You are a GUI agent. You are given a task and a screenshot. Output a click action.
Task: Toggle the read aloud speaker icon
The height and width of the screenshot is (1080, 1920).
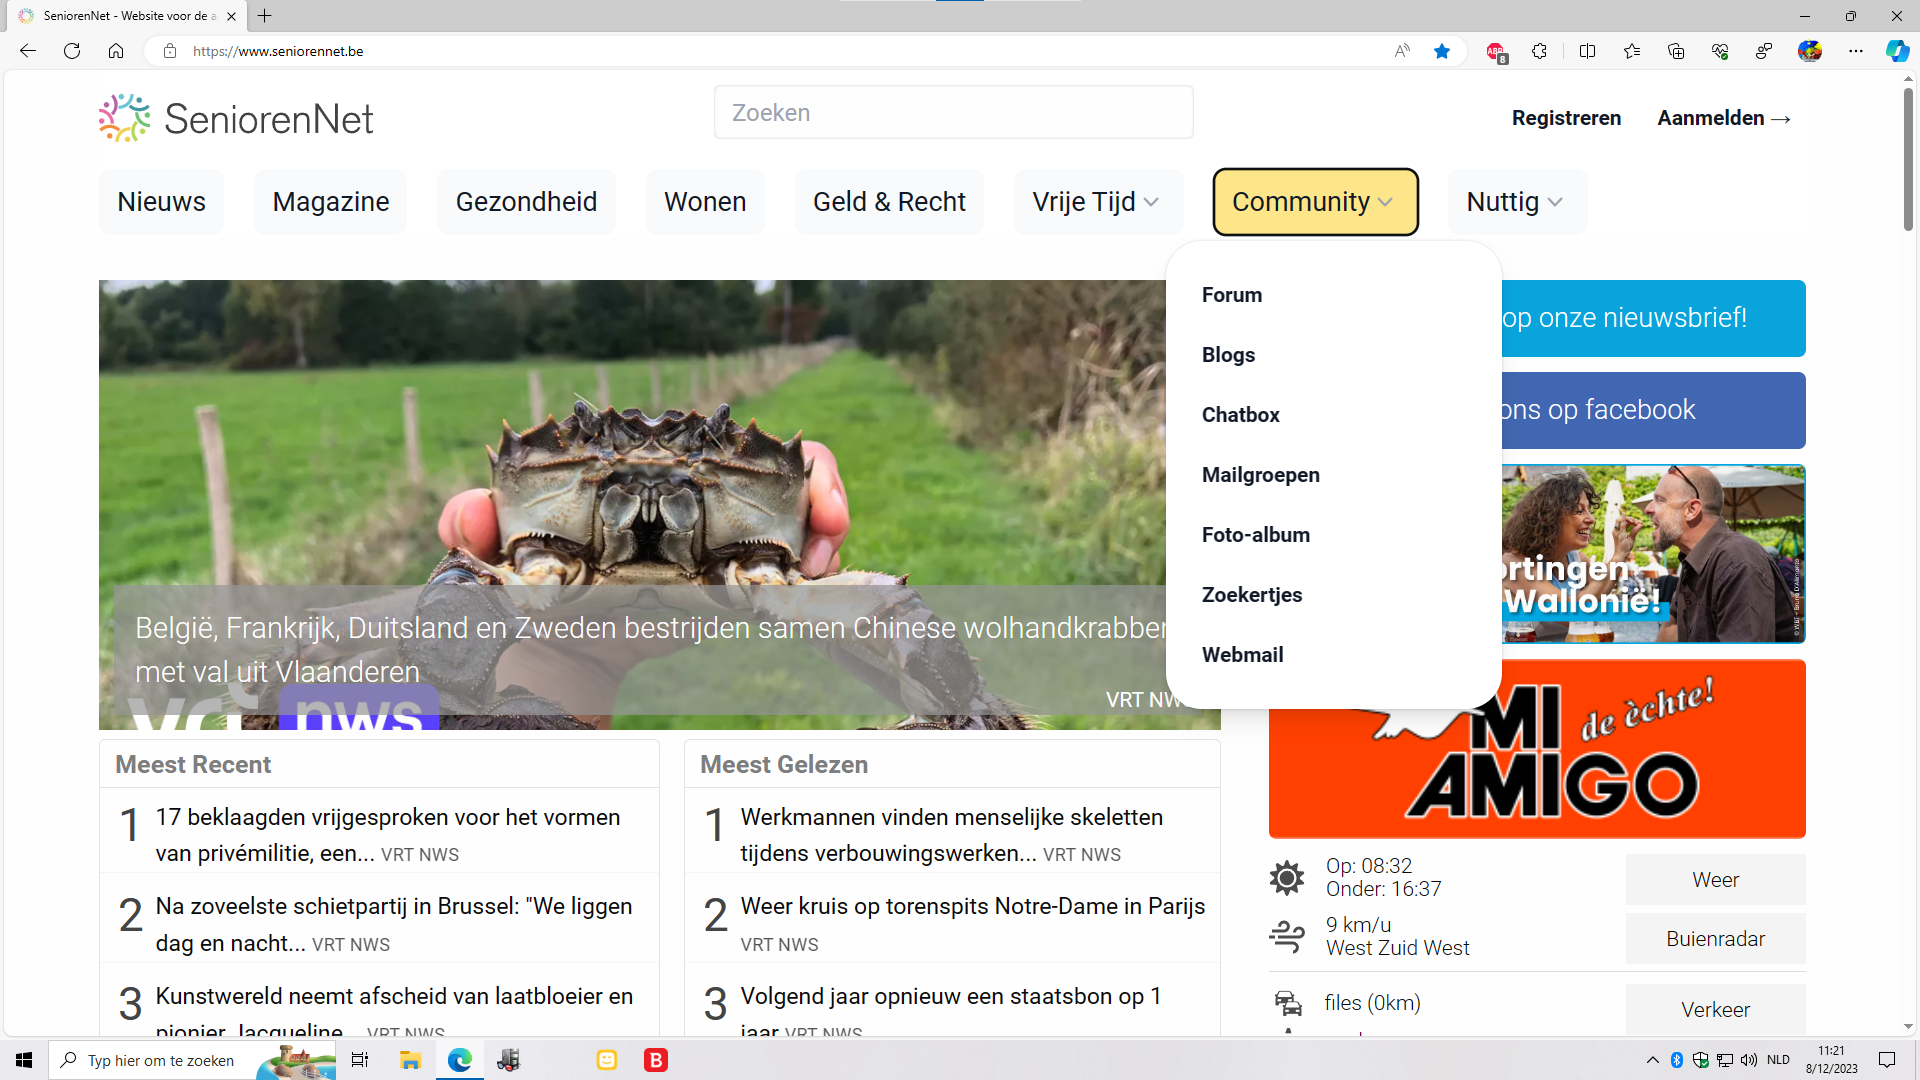tap(1401, 51)
